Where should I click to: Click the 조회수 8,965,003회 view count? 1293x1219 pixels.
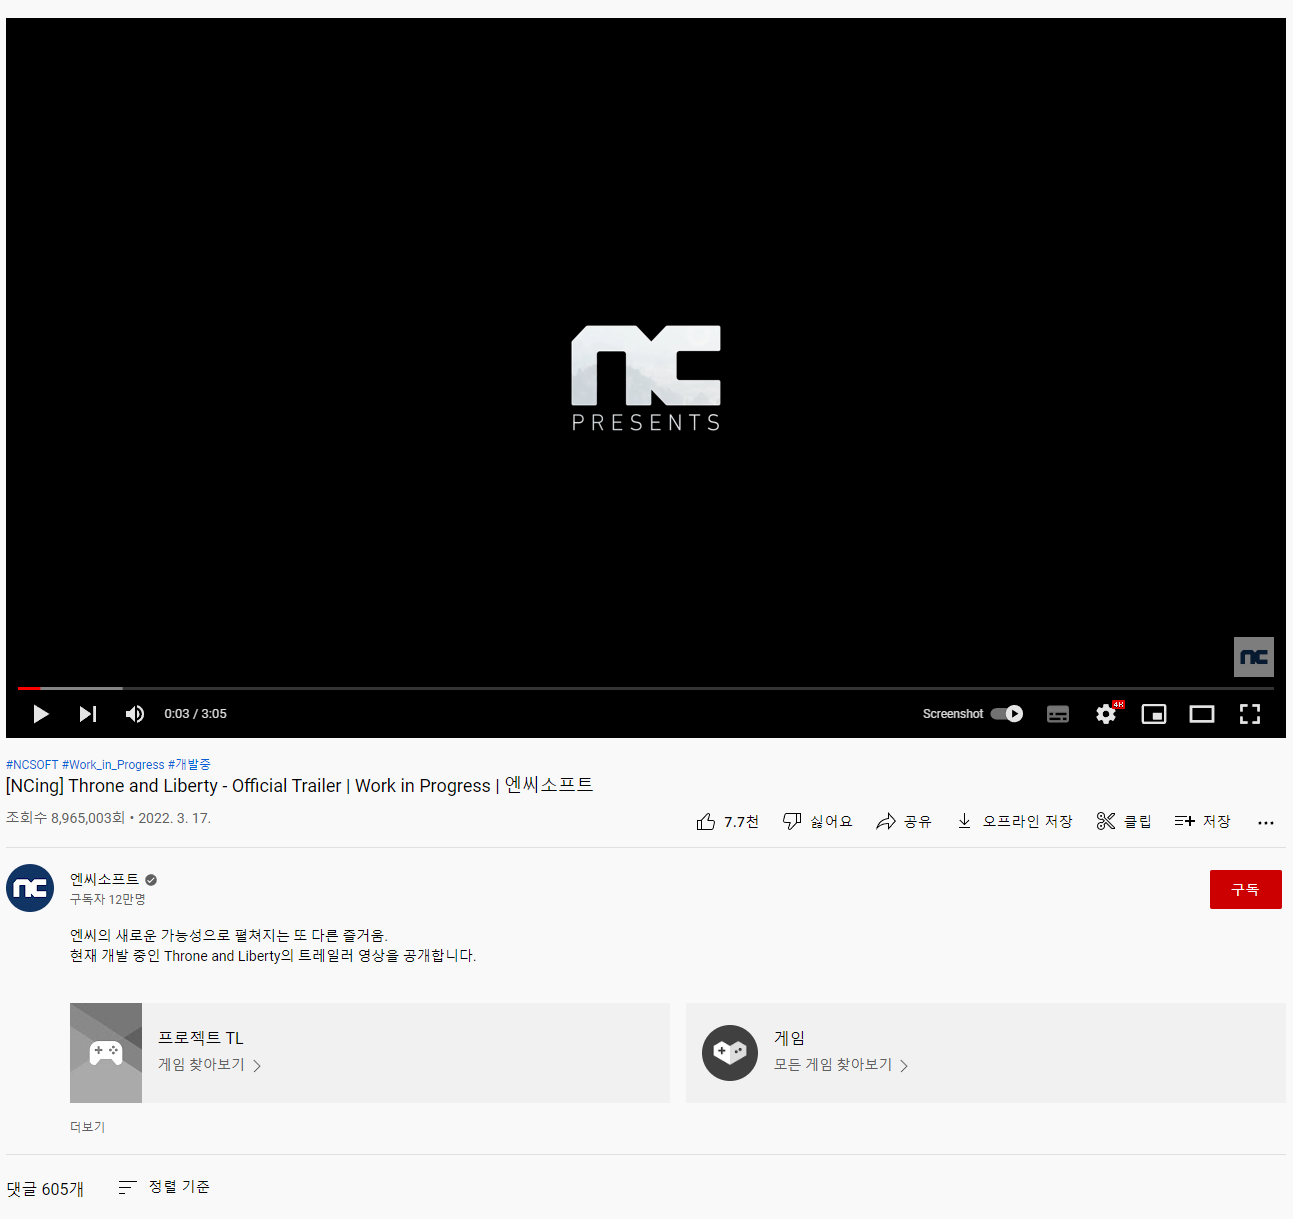pos(65,818)
